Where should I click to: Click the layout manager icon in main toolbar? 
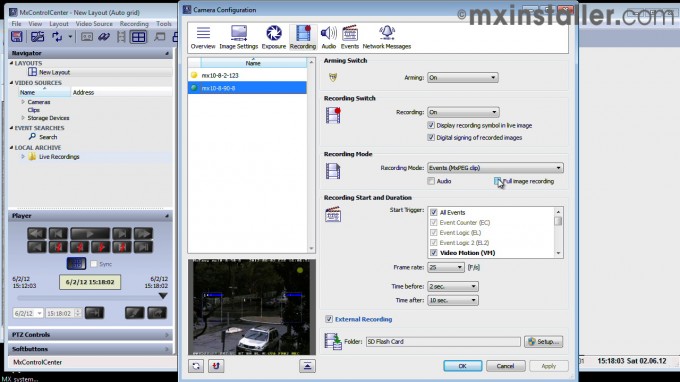pyautogui.click(x=37, y=37)
